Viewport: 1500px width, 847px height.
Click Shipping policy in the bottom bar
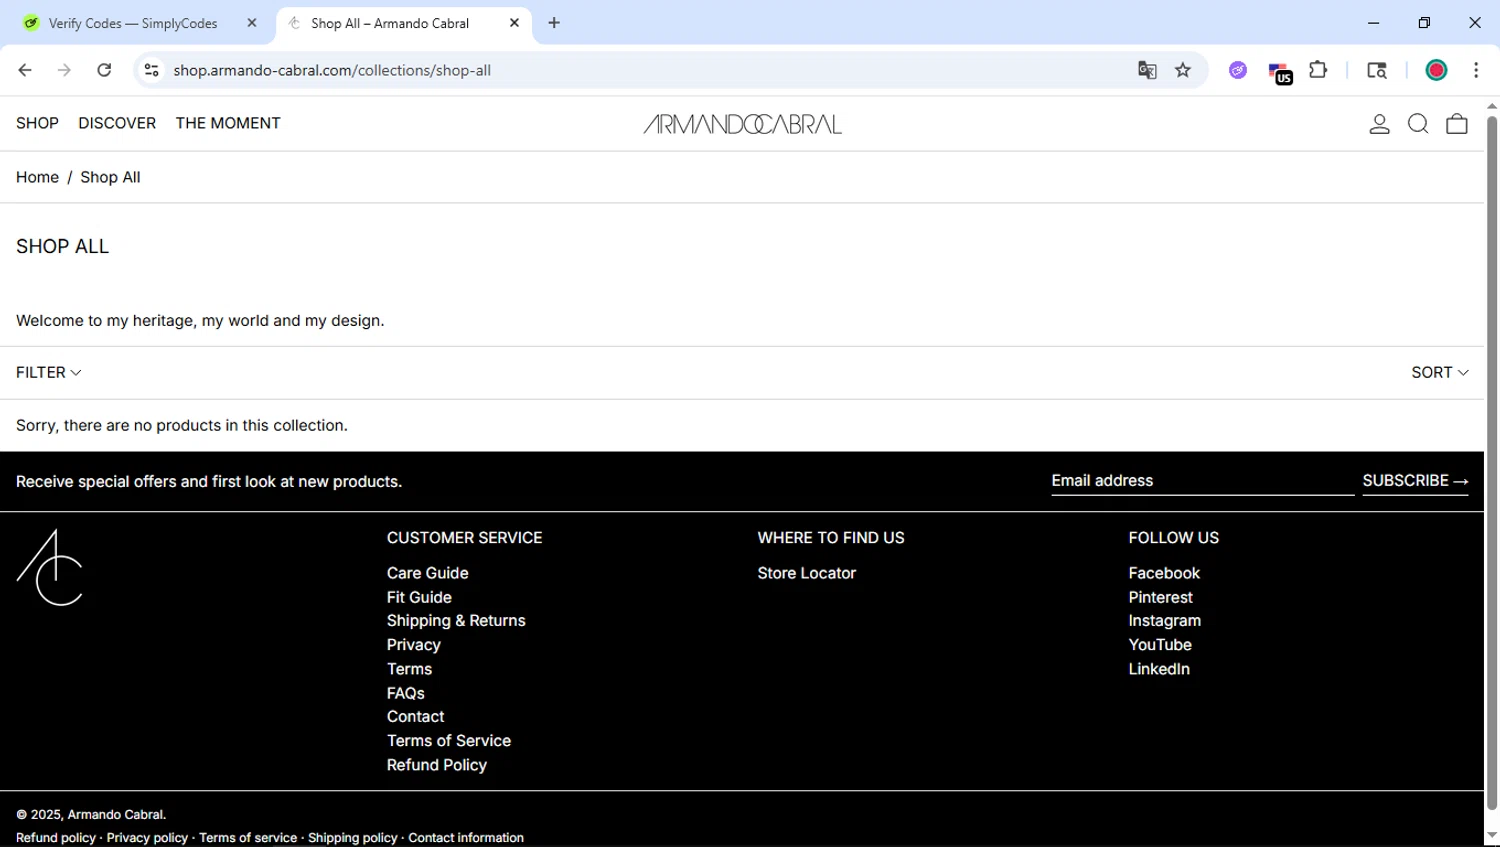tap(352, 838)
